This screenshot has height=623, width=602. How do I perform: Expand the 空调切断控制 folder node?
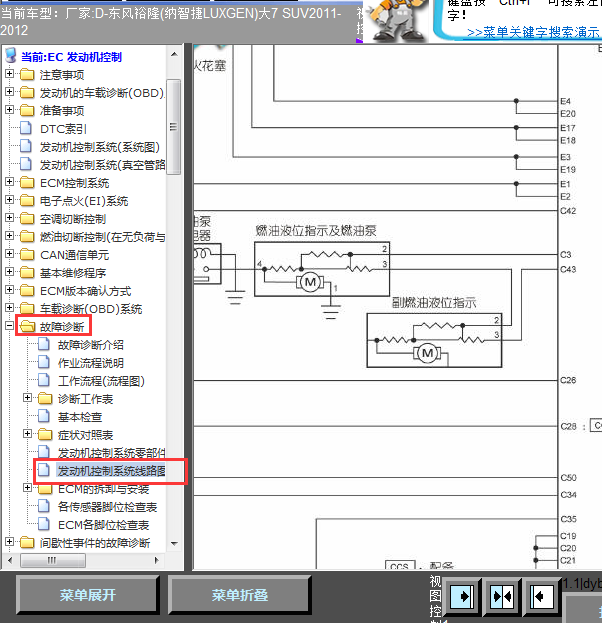[x=10, y=218]
